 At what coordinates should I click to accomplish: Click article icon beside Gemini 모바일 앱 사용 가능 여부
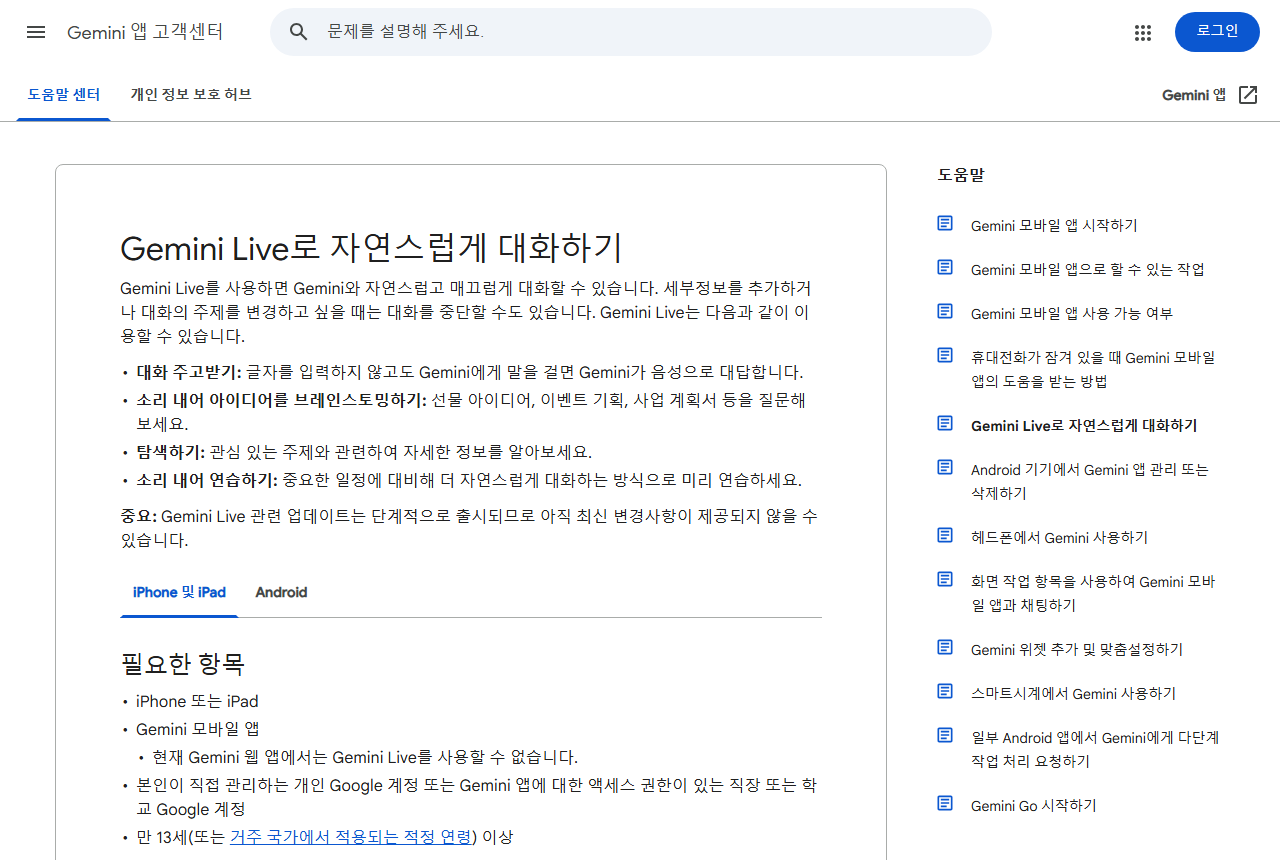click(945, 311)
